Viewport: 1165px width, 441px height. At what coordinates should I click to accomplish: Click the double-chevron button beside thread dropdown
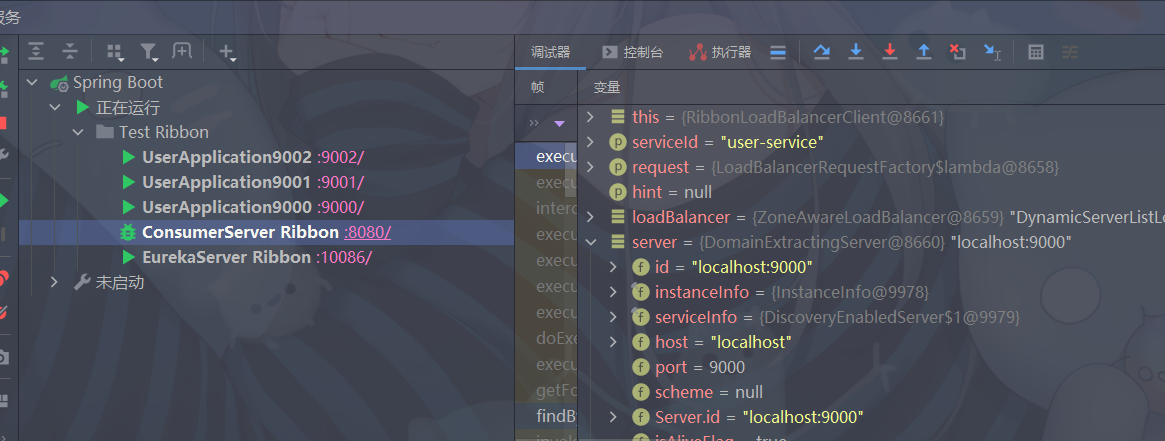coord(534,122)
